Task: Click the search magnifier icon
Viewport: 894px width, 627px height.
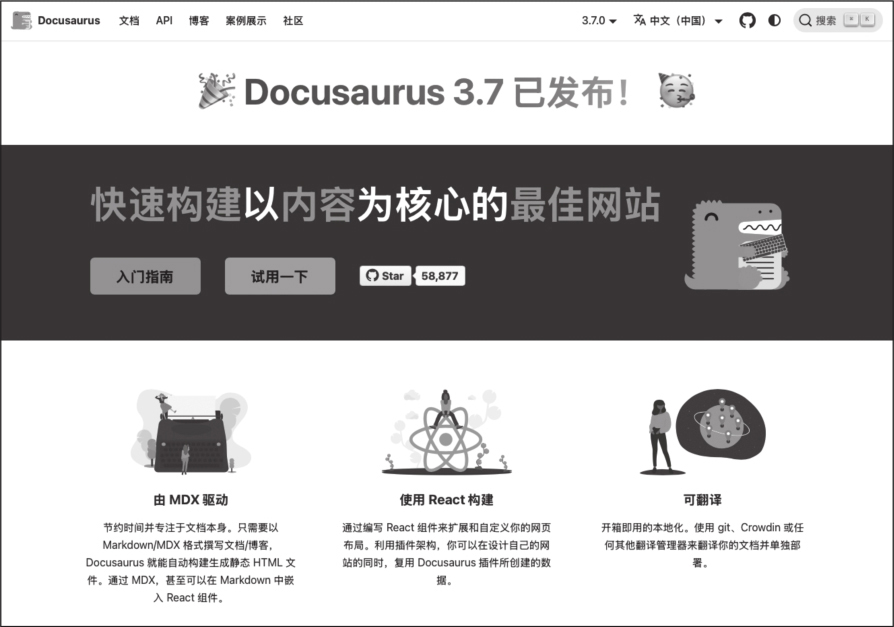Action: tap(805, 20)
